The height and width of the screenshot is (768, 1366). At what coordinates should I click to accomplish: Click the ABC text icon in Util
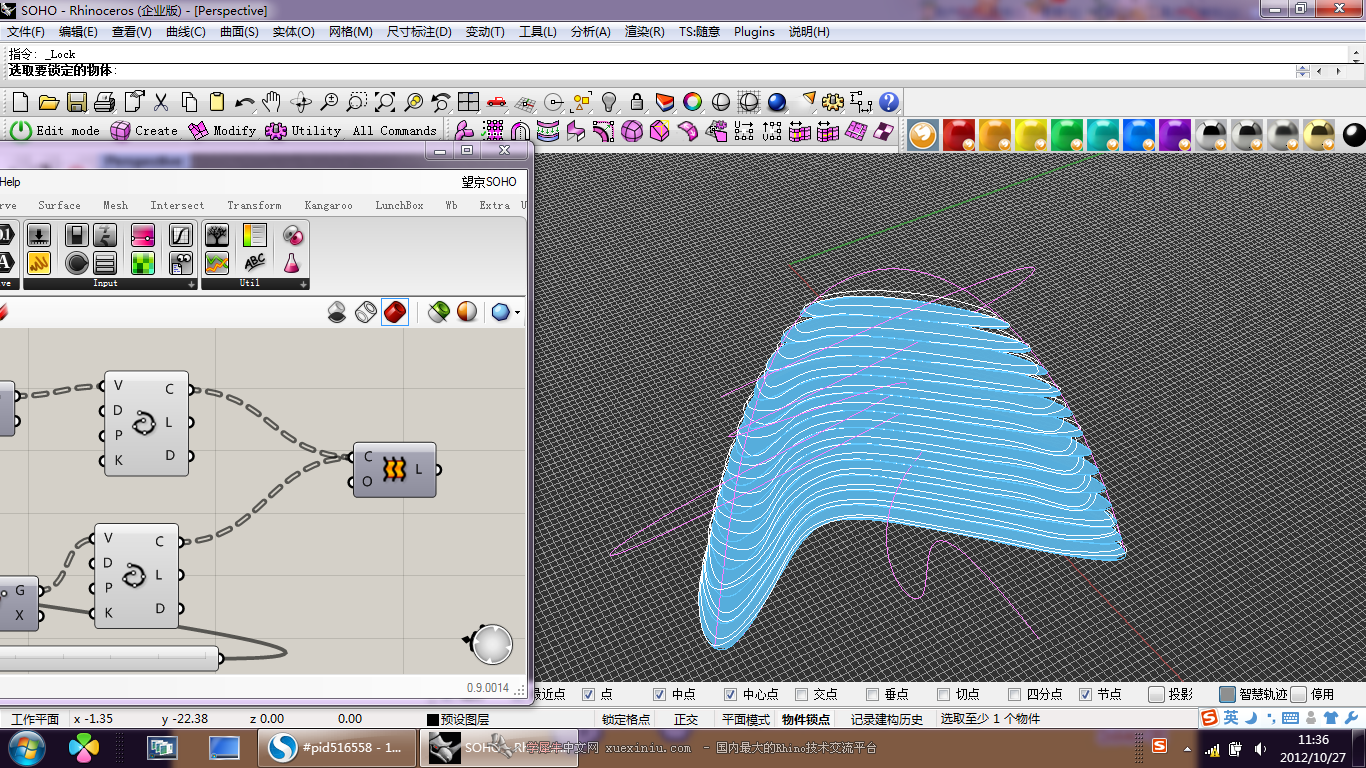255,263
